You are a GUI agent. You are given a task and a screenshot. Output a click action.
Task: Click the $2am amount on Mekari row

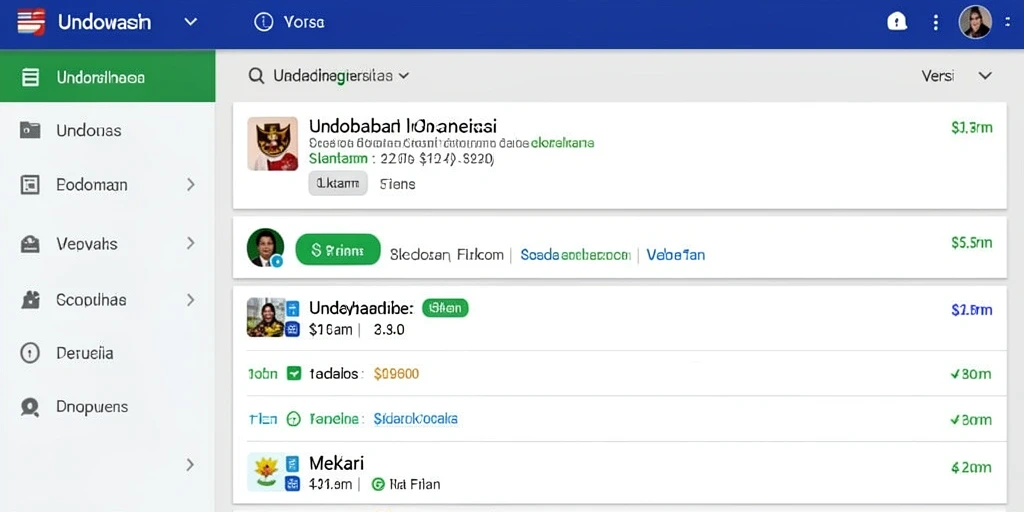pos(972,468)
